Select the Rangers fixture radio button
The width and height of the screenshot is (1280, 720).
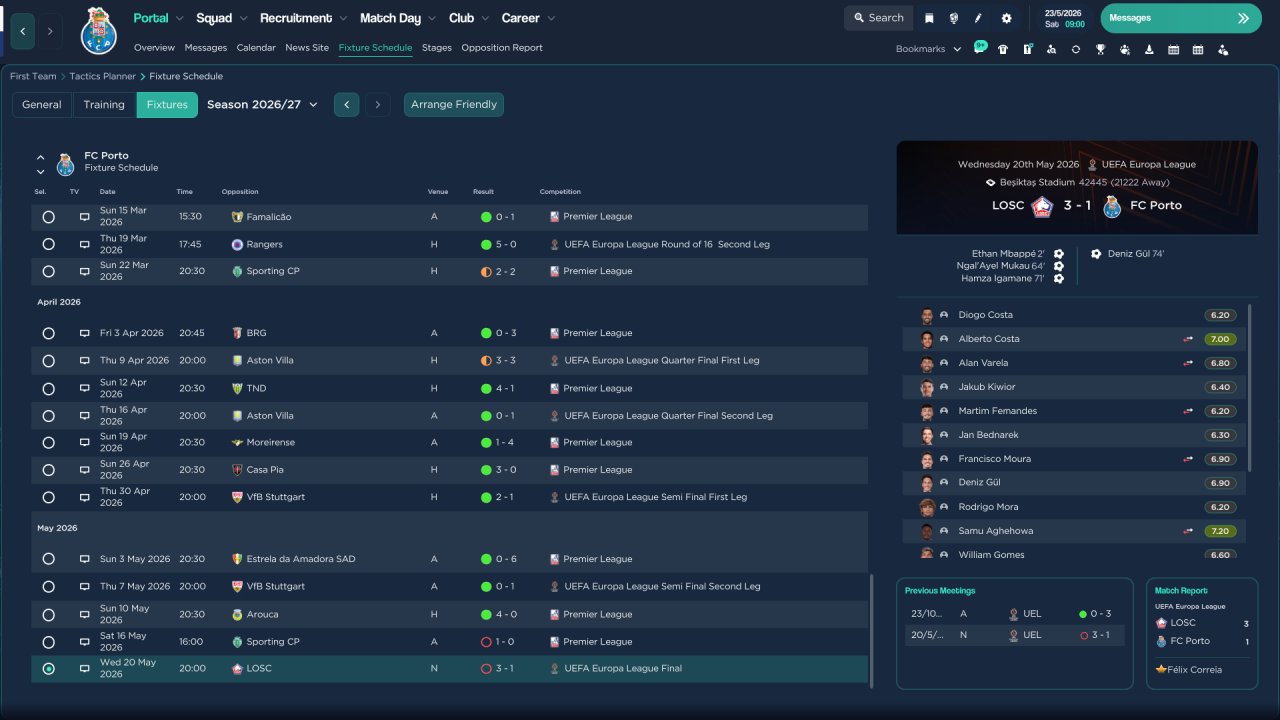(x=48, y=244)
